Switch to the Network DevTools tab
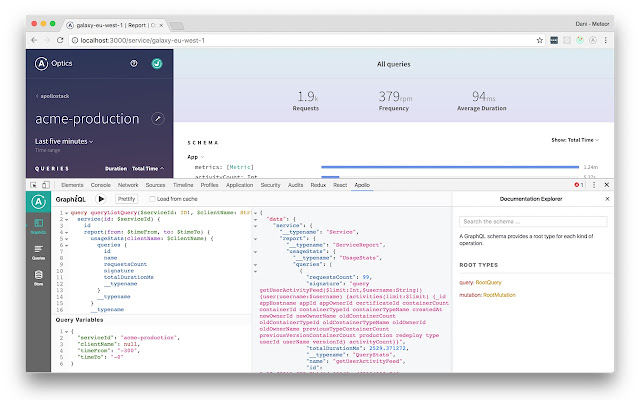Viewport: 640px width, 400px height. pos(128,185)
